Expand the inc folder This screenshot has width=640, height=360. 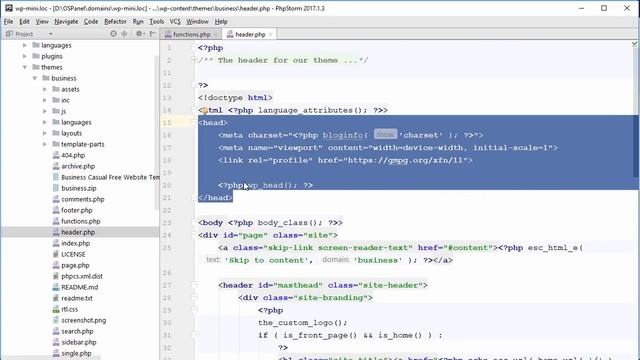[x=44, y=100]
